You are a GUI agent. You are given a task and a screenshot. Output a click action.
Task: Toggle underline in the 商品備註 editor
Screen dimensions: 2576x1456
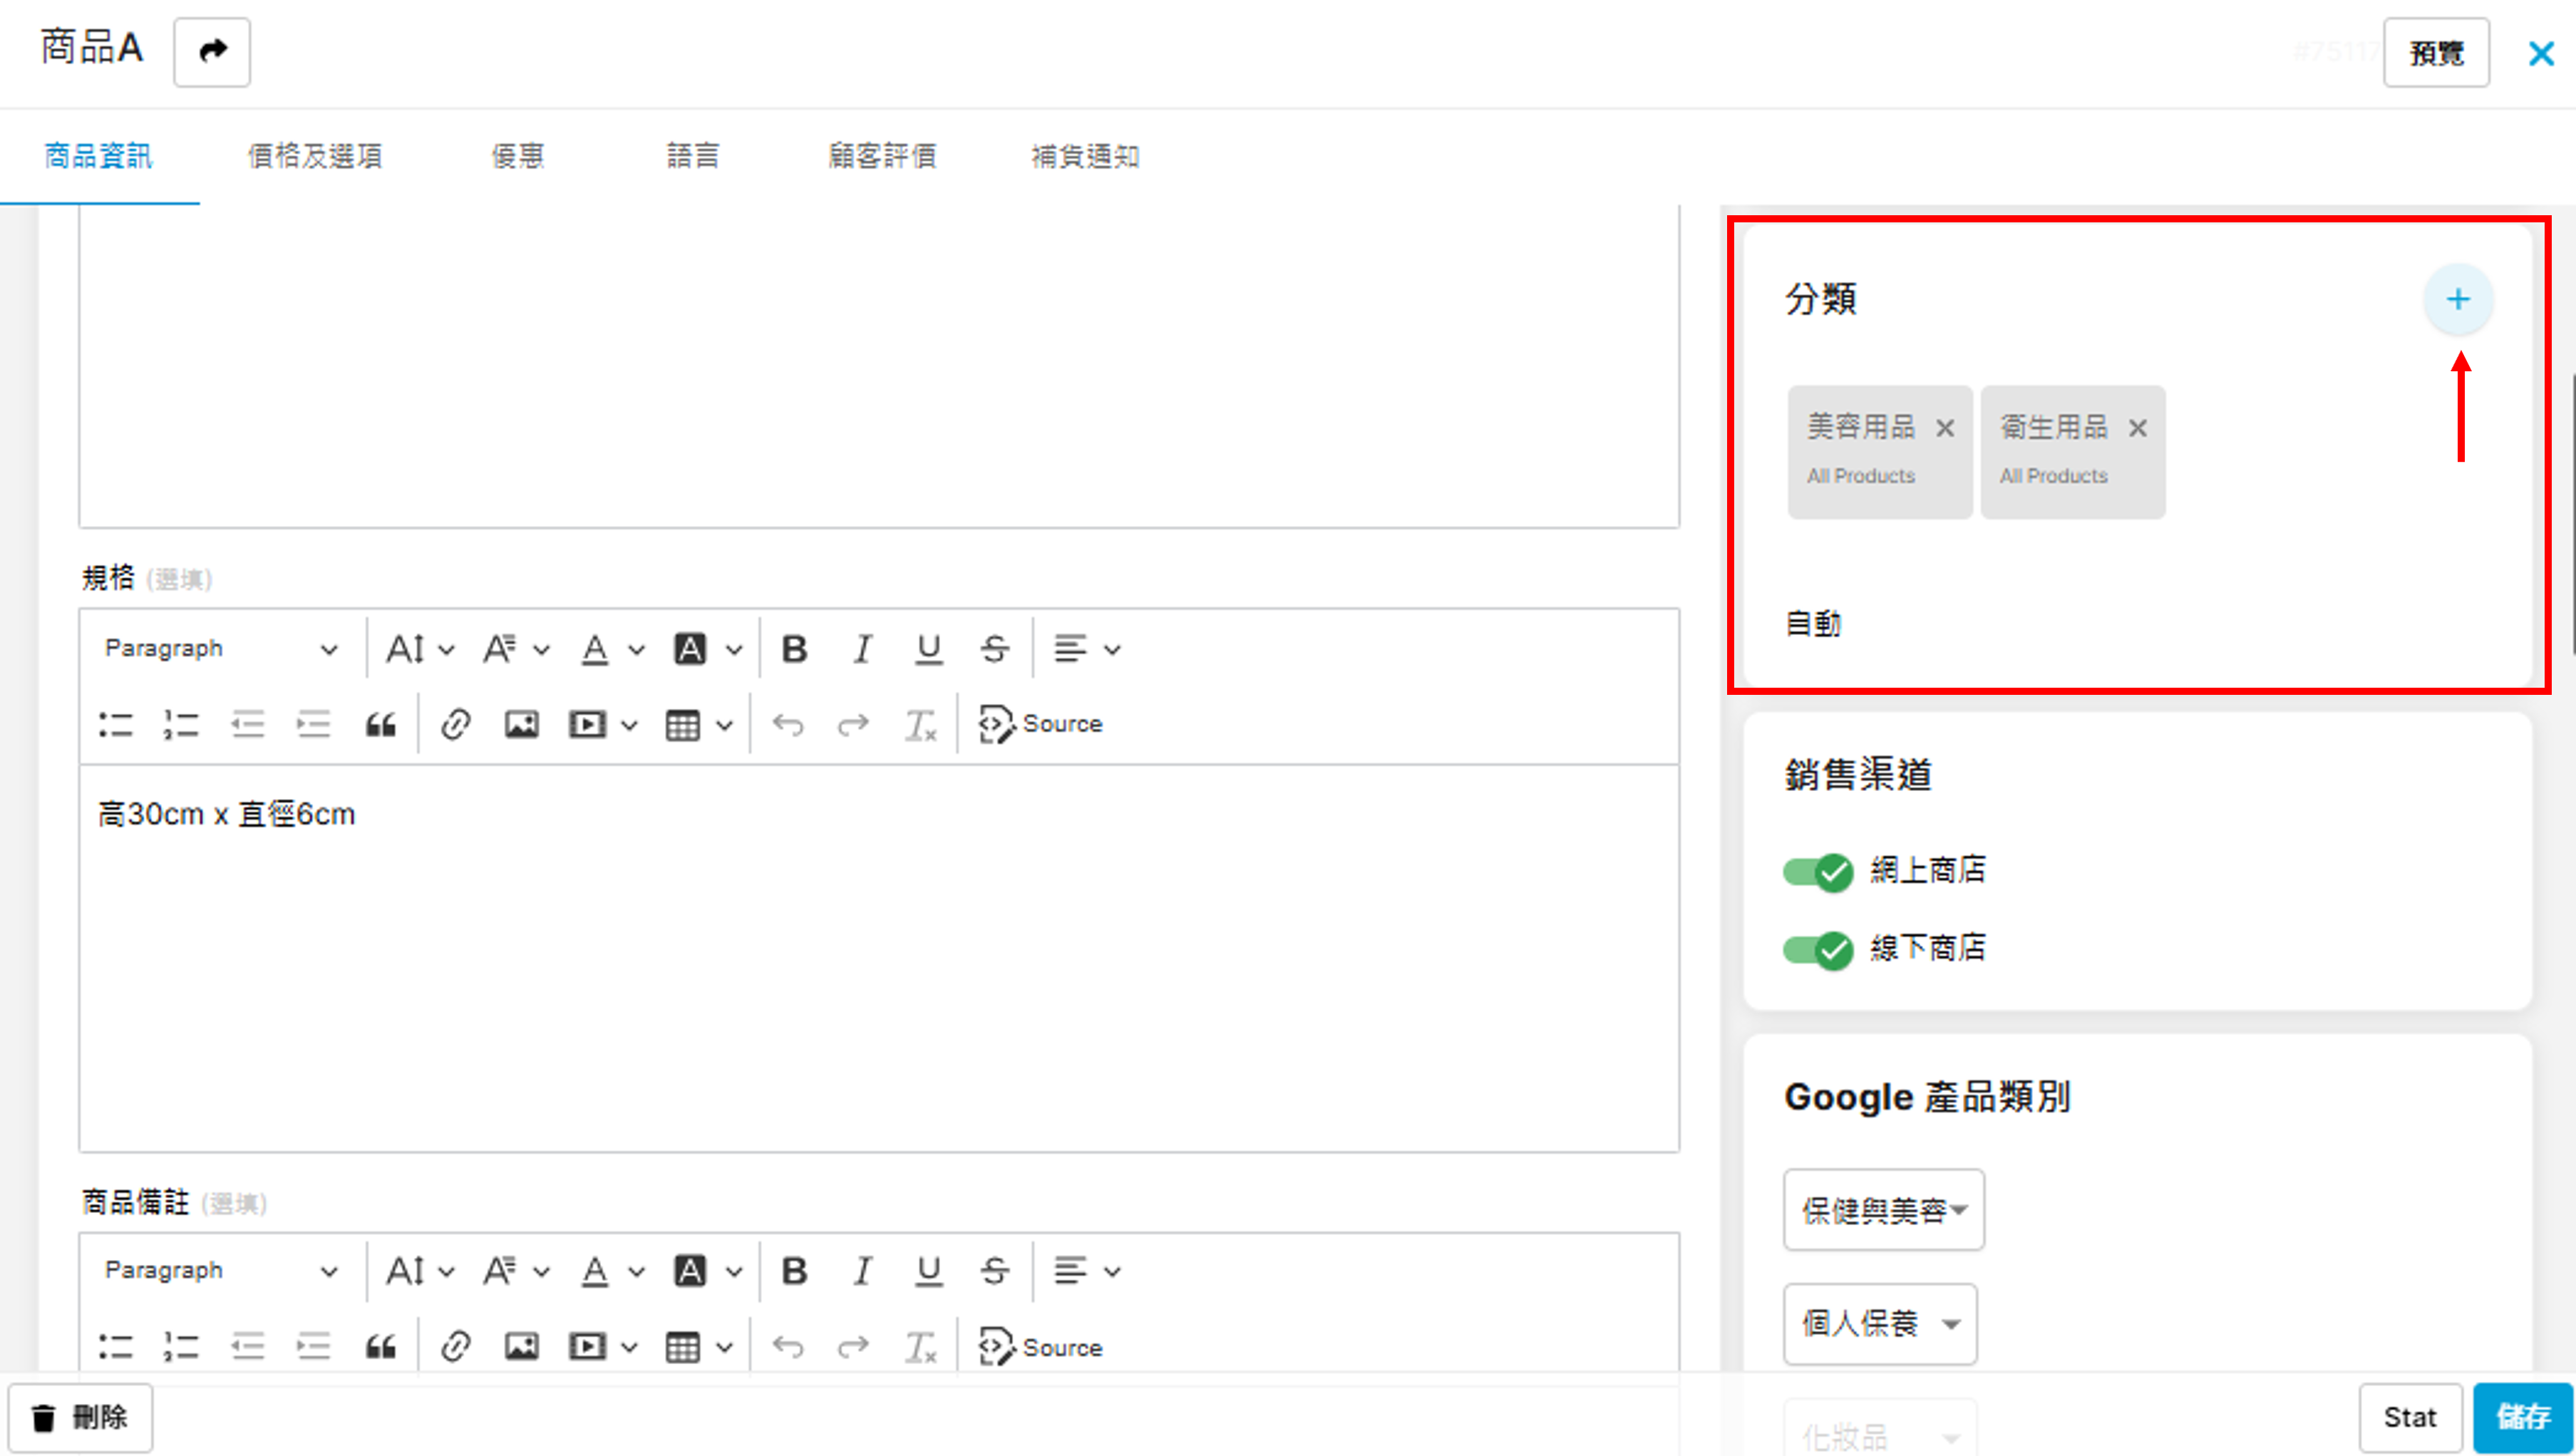click(x=928, y=1271)
